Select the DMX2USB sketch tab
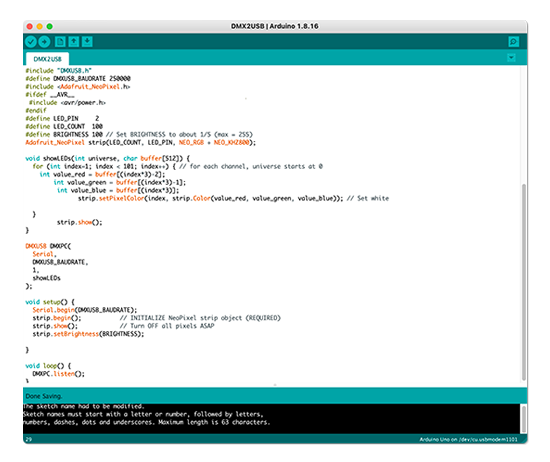Viewport: 550px width, 462px height. 47,59
